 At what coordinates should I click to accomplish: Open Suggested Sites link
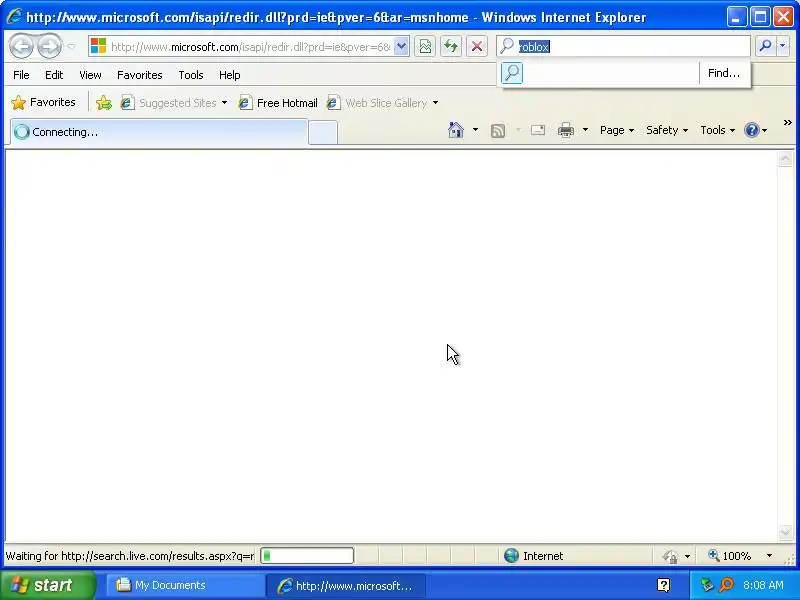click(x=168, y=103)
